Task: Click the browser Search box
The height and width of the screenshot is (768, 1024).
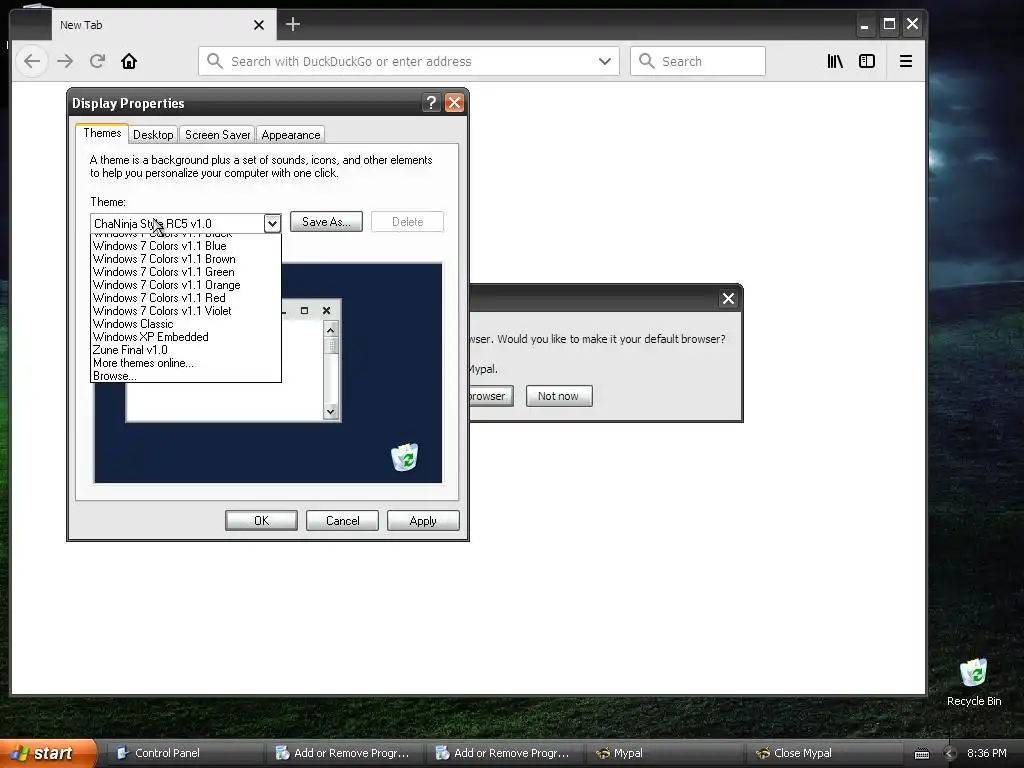Action: tap(698, 61)
